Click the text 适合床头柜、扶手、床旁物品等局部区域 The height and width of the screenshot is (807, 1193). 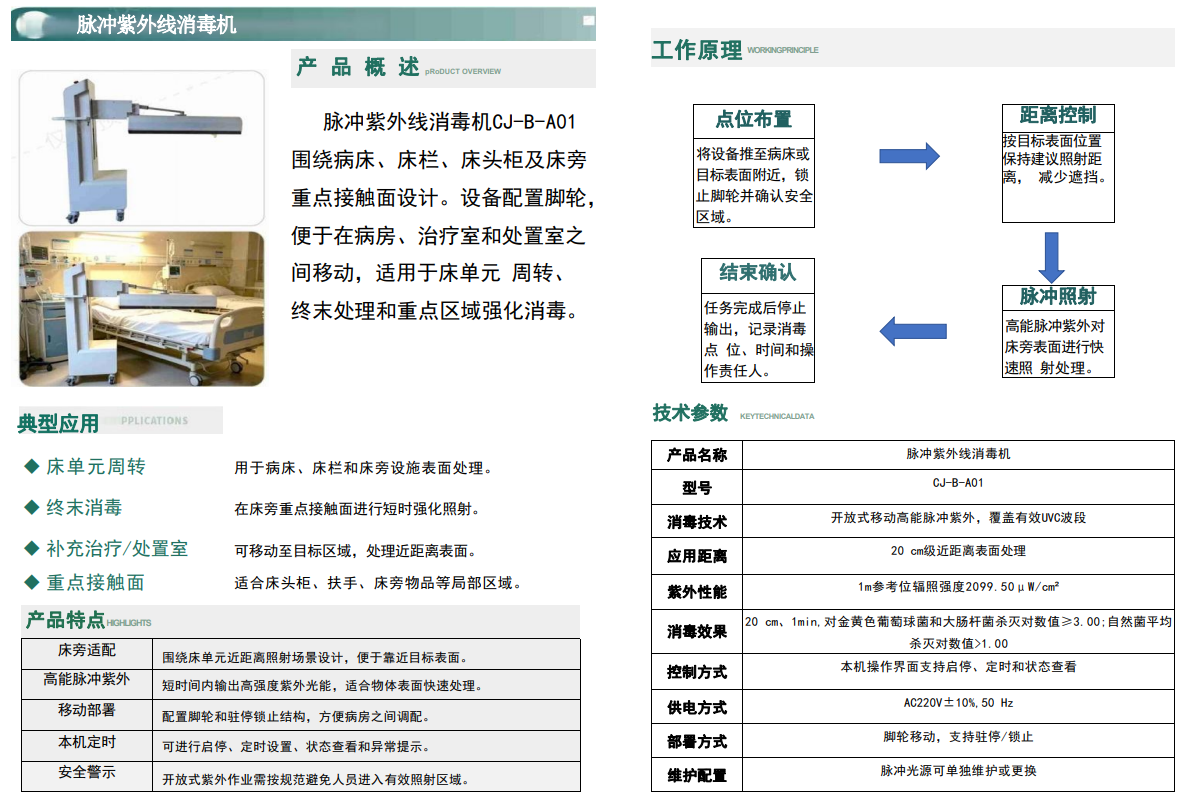pos(377,583)
